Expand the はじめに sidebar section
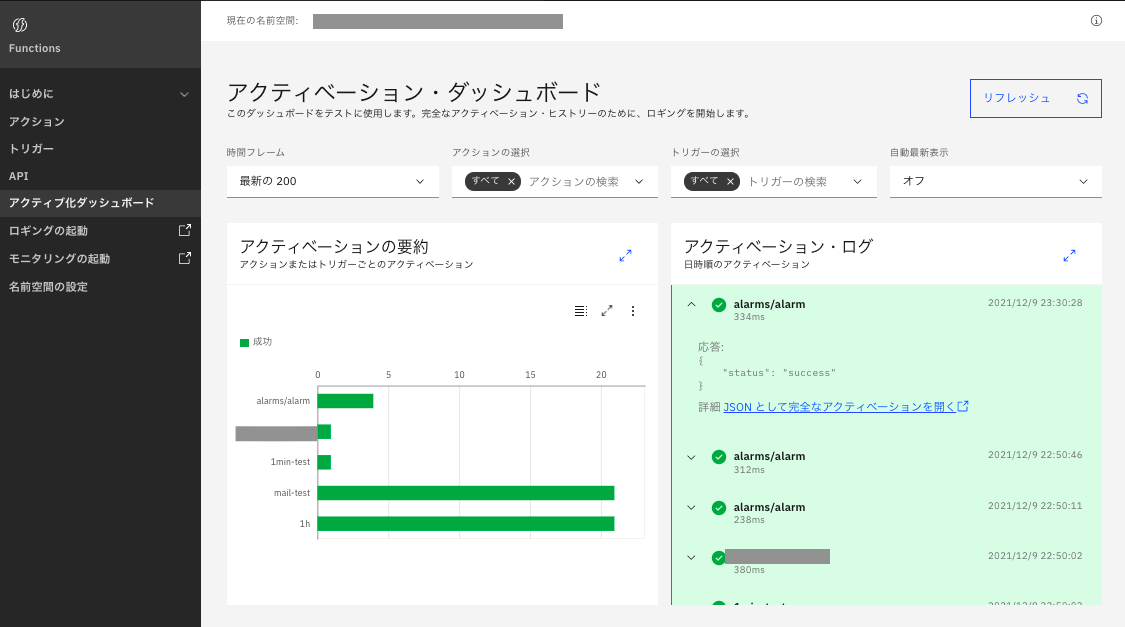This screenshot has height=627, width=1125. [x=100, y=94]
